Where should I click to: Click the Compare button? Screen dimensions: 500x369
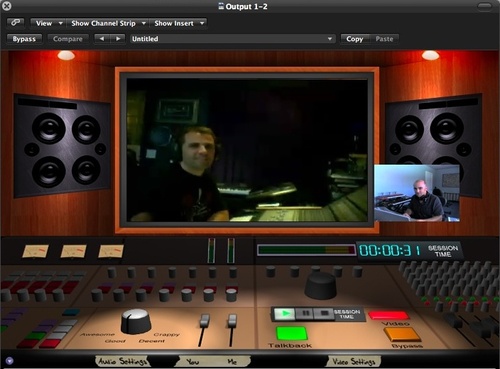[68, 39]
